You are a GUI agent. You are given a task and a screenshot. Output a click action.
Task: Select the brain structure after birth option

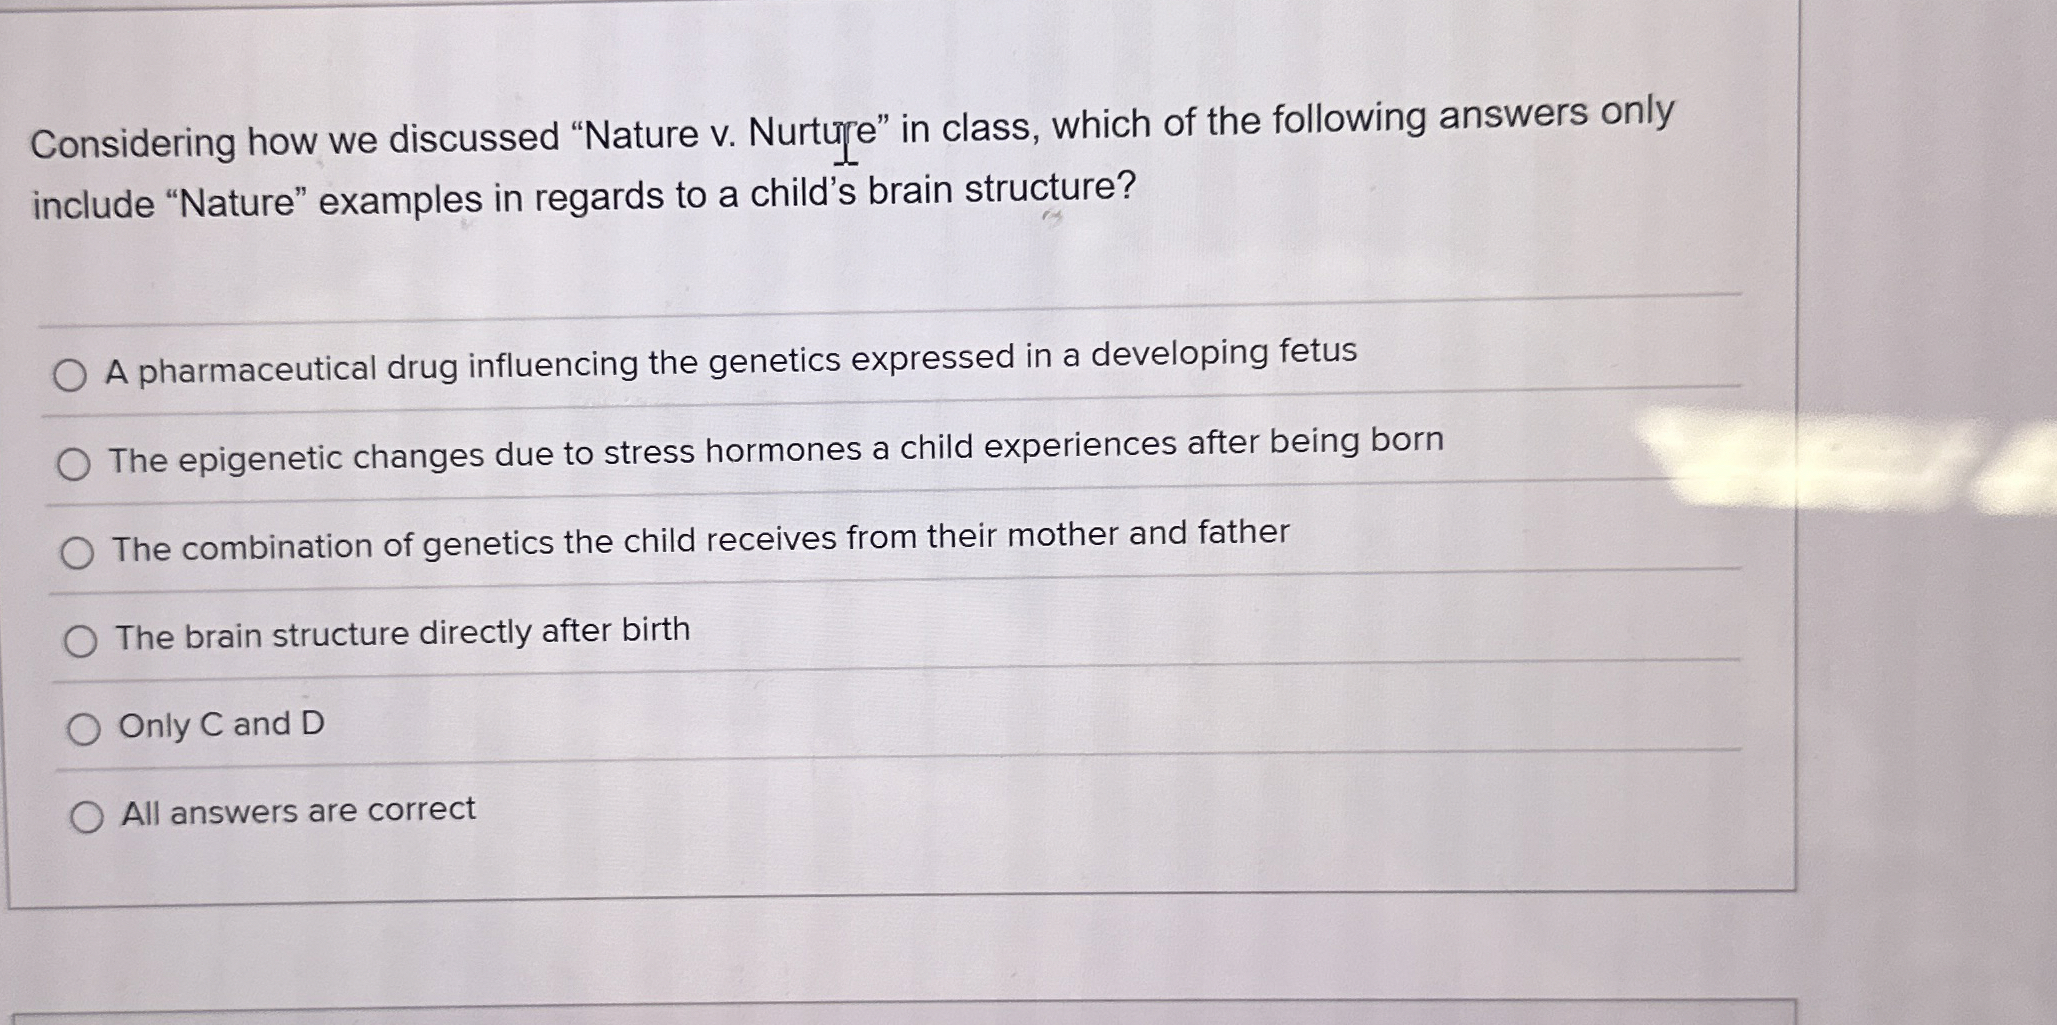click(x=82, y=640)
